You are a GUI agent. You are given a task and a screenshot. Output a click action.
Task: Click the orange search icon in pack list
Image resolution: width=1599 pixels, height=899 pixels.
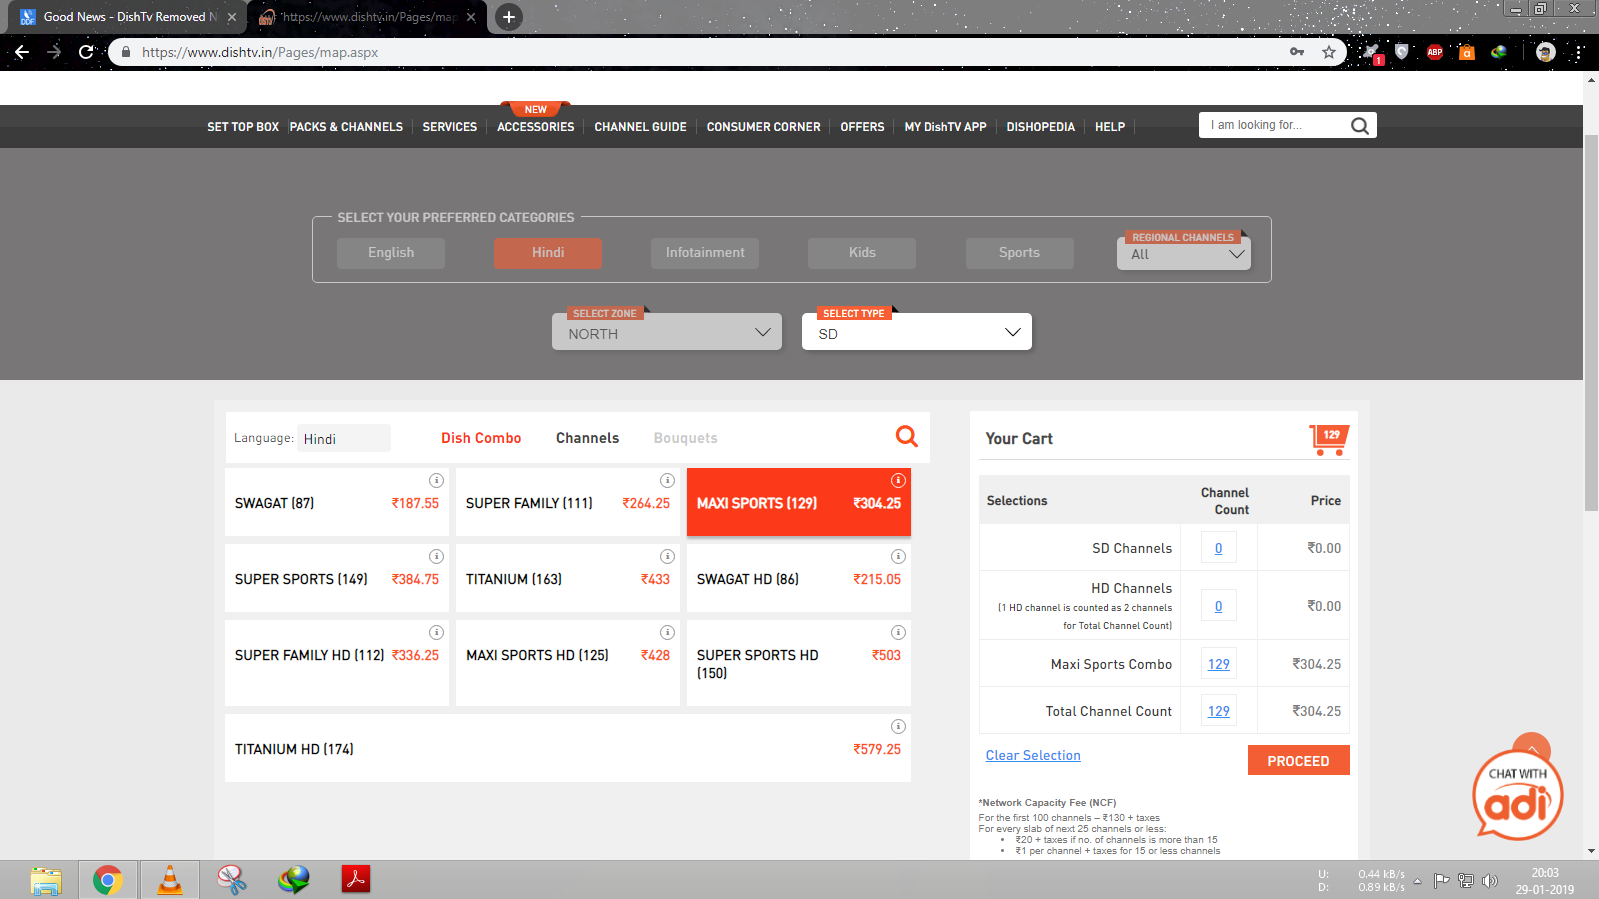tap(906, 436)
